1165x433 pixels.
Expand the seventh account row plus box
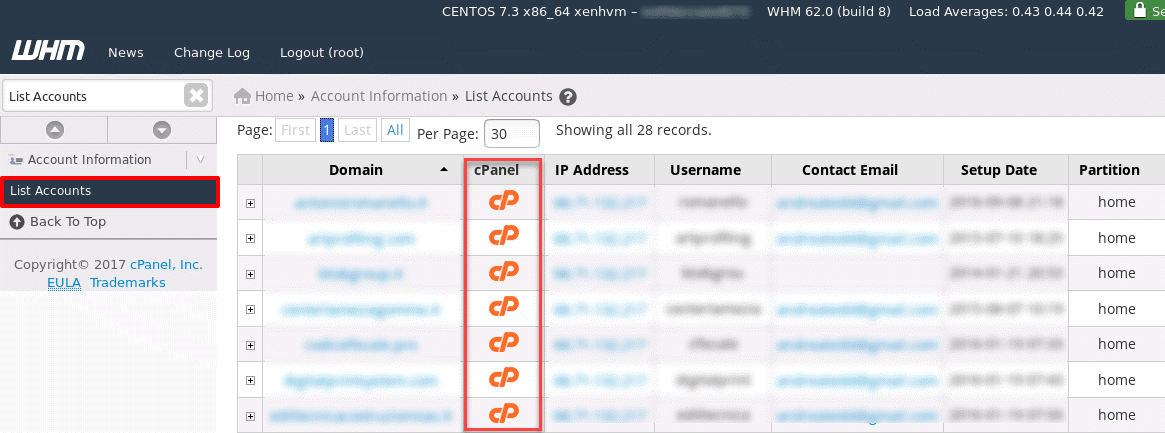pyautogui.click(x=250, y=416)
